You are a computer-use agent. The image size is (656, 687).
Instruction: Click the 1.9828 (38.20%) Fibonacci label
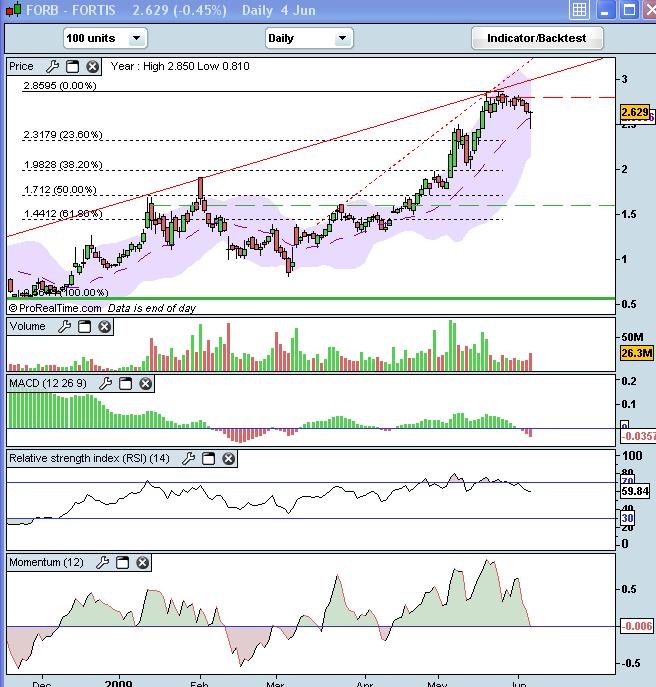tap(63, 165)
